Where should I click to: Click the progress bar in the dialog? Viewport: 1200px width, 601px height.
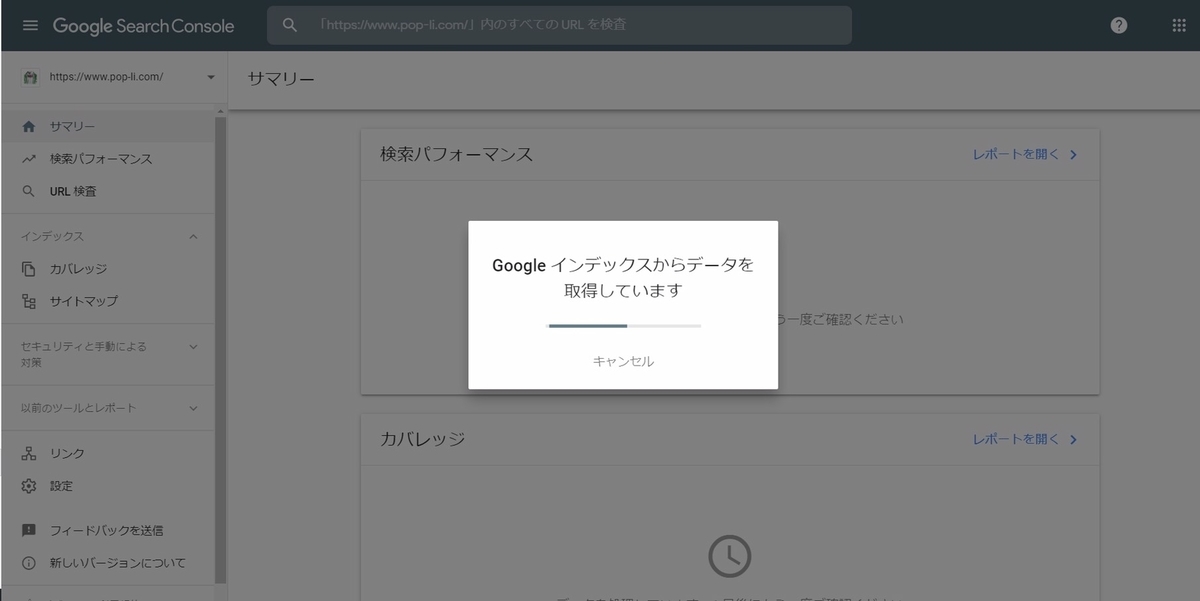coord(624,326)
